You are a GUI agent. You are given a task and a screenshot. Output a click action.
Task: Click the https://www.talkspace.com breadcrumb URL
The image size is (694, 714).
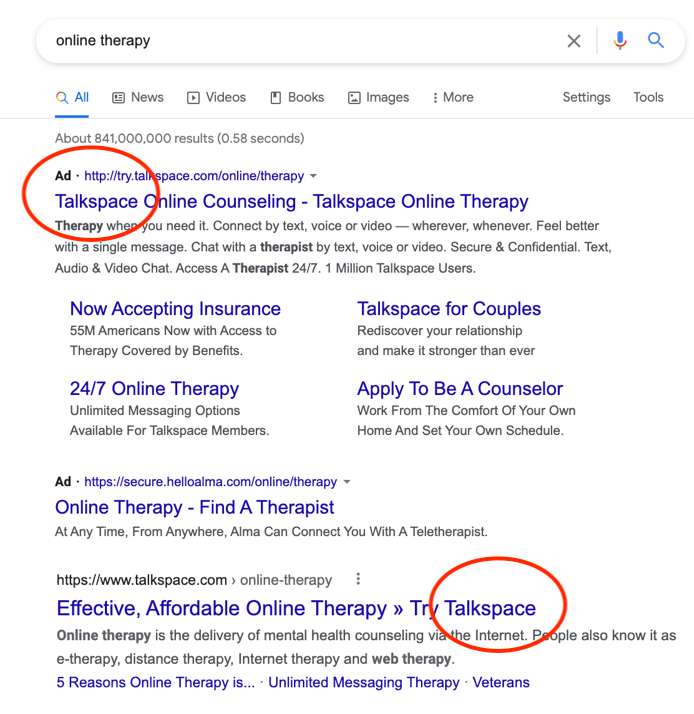point(142,580)
